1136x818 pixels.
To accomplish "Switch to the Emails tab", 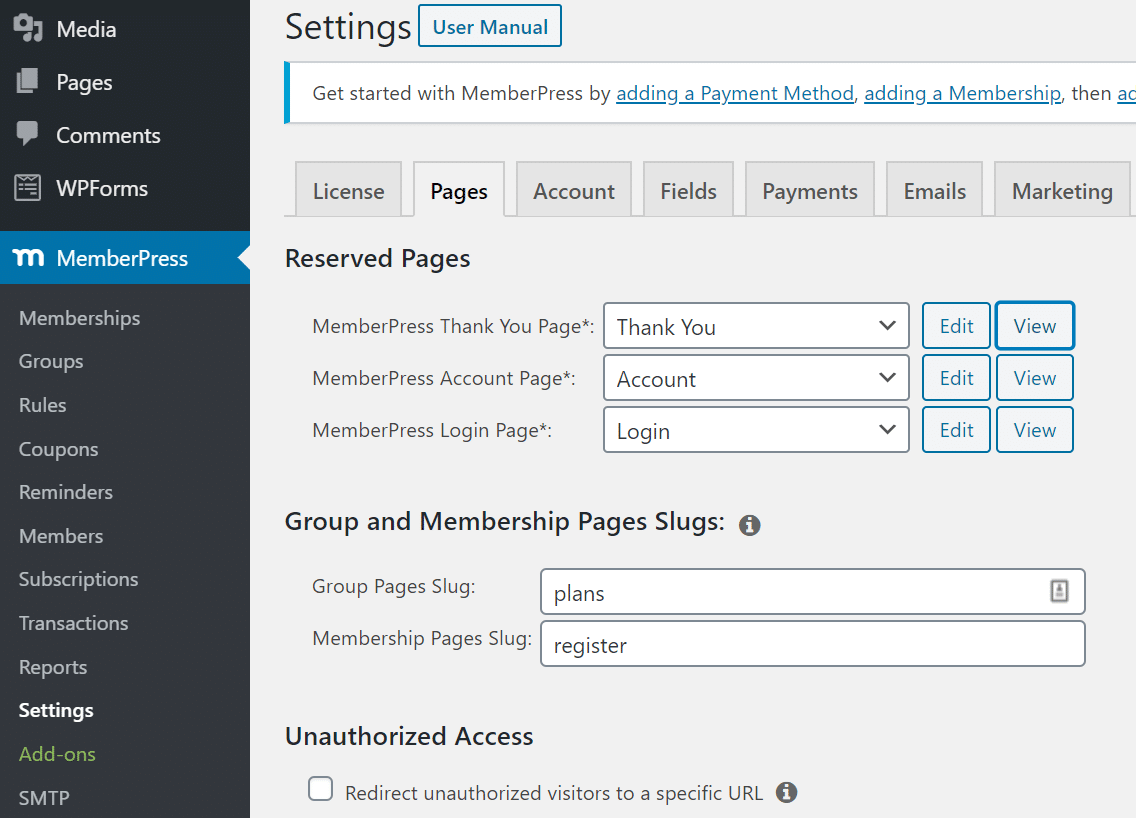I will point(934,191).
